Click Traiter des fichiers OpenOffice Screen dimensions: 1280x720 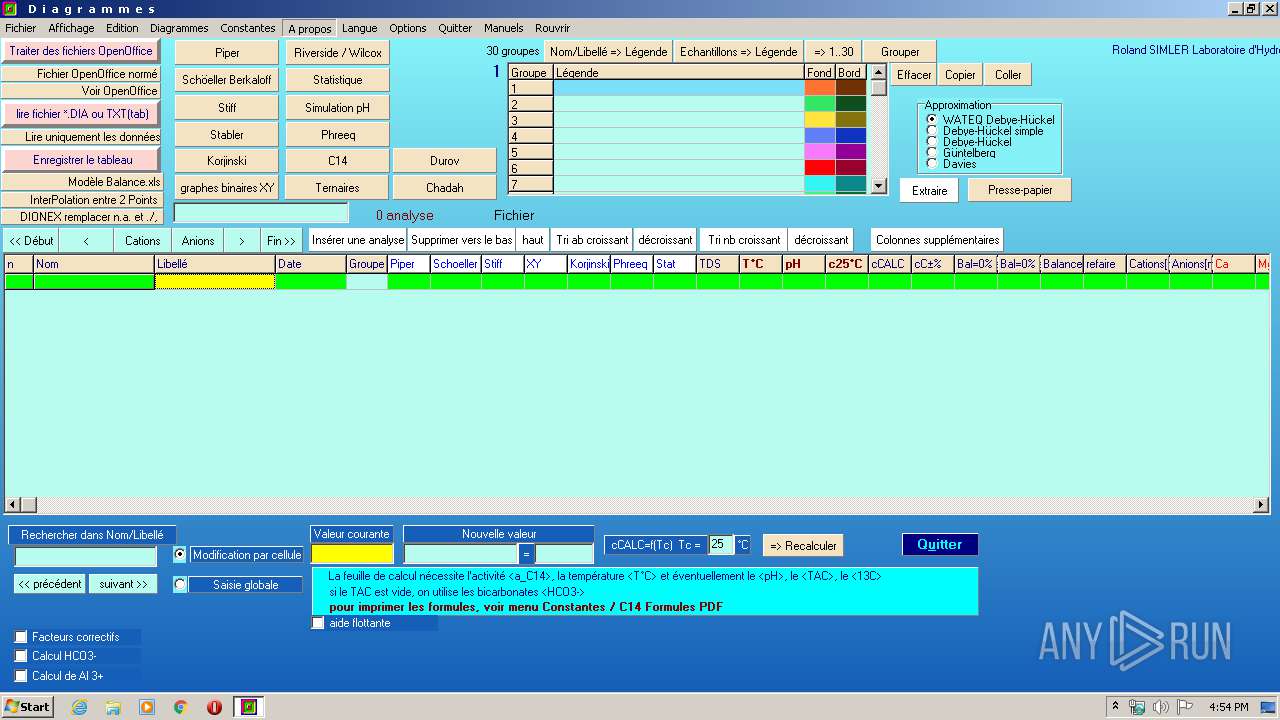[x=81, y=51]
